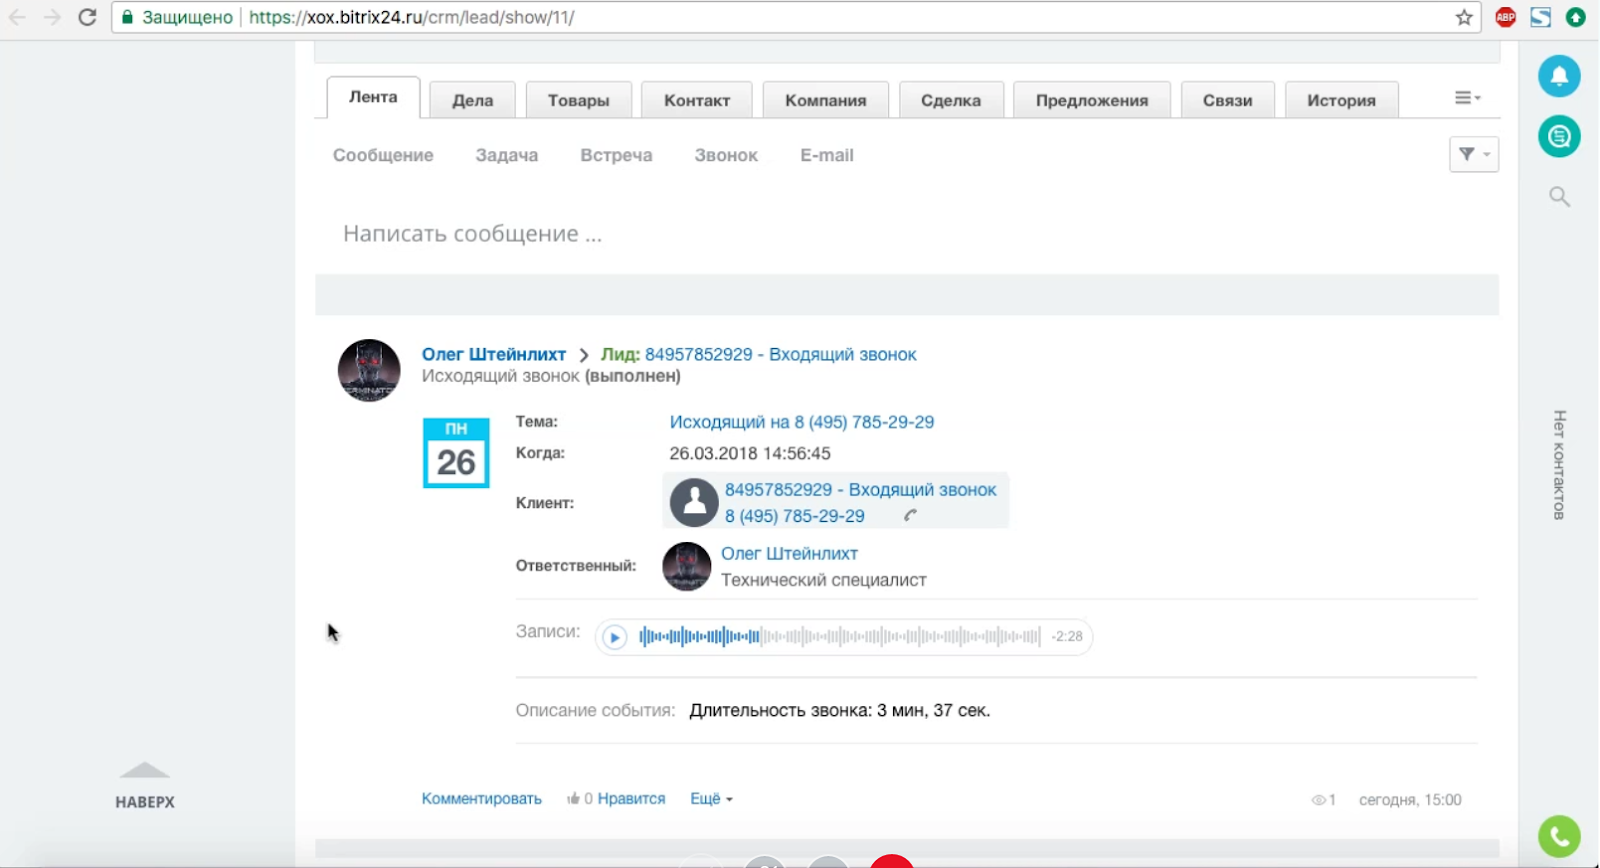
Task: Select the Задача action
Action: click(x=507, y=155)
